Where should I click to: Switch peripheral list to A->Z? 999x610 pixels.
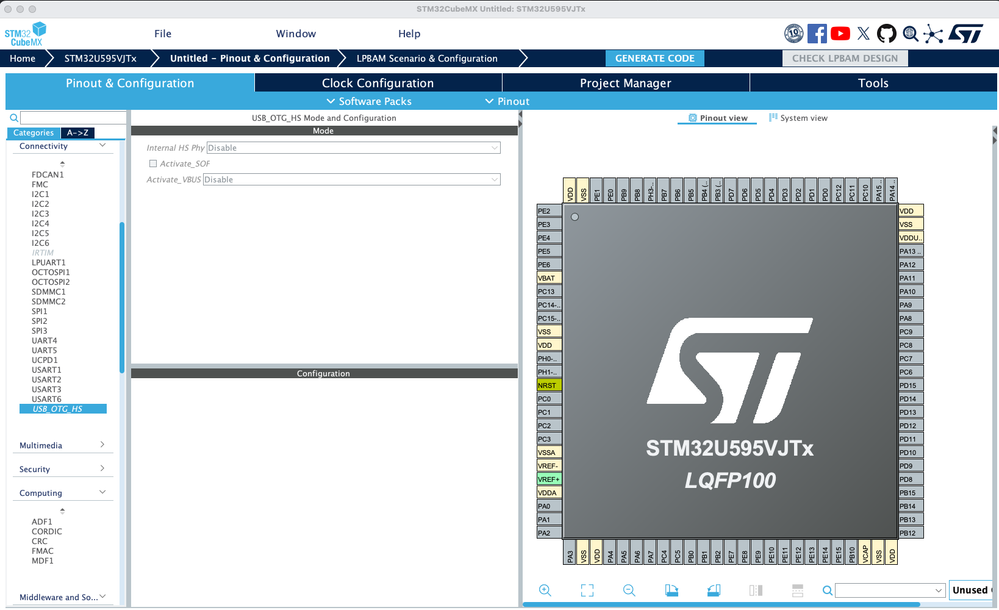tap(78, 133)
